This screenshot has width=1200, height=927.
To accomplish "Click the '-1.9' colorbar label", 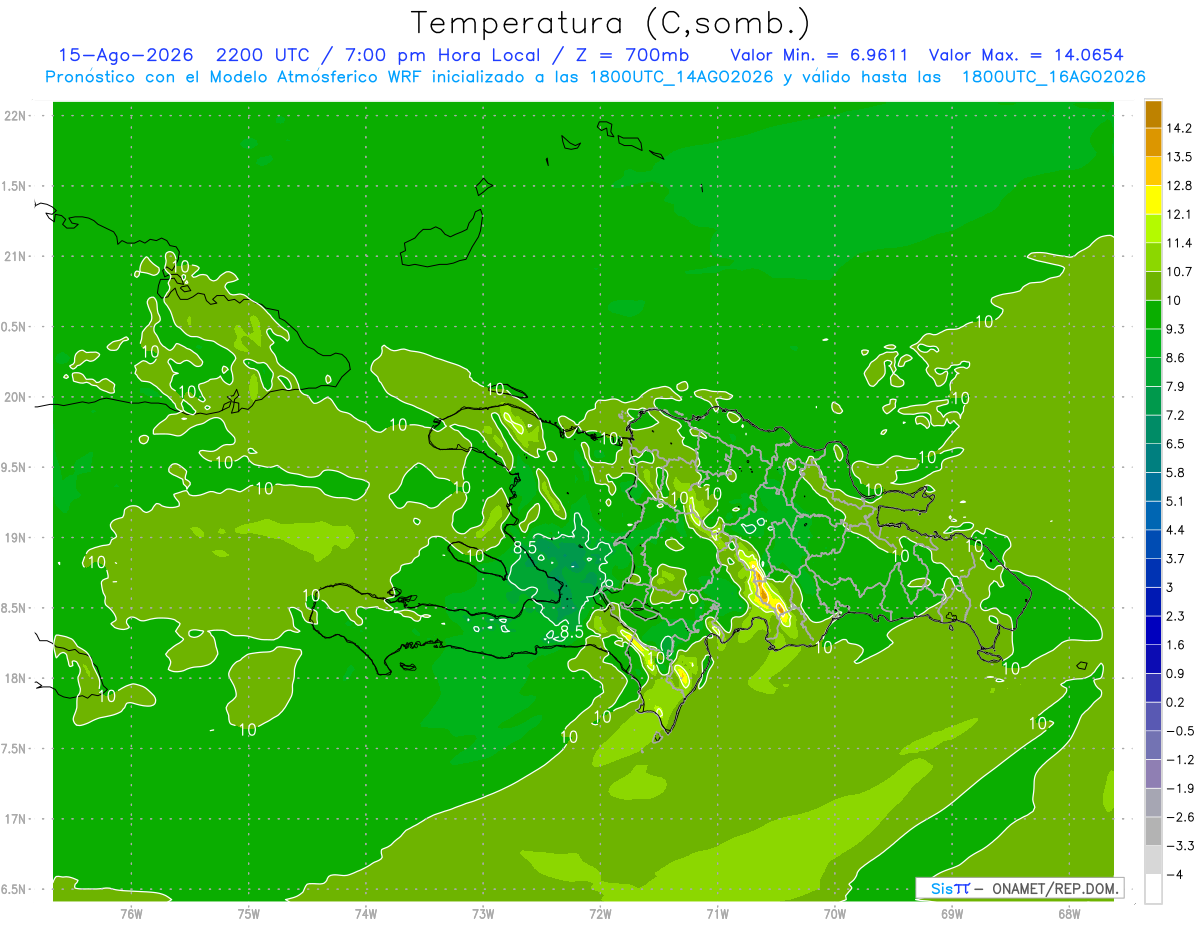I will [1180, 788].
